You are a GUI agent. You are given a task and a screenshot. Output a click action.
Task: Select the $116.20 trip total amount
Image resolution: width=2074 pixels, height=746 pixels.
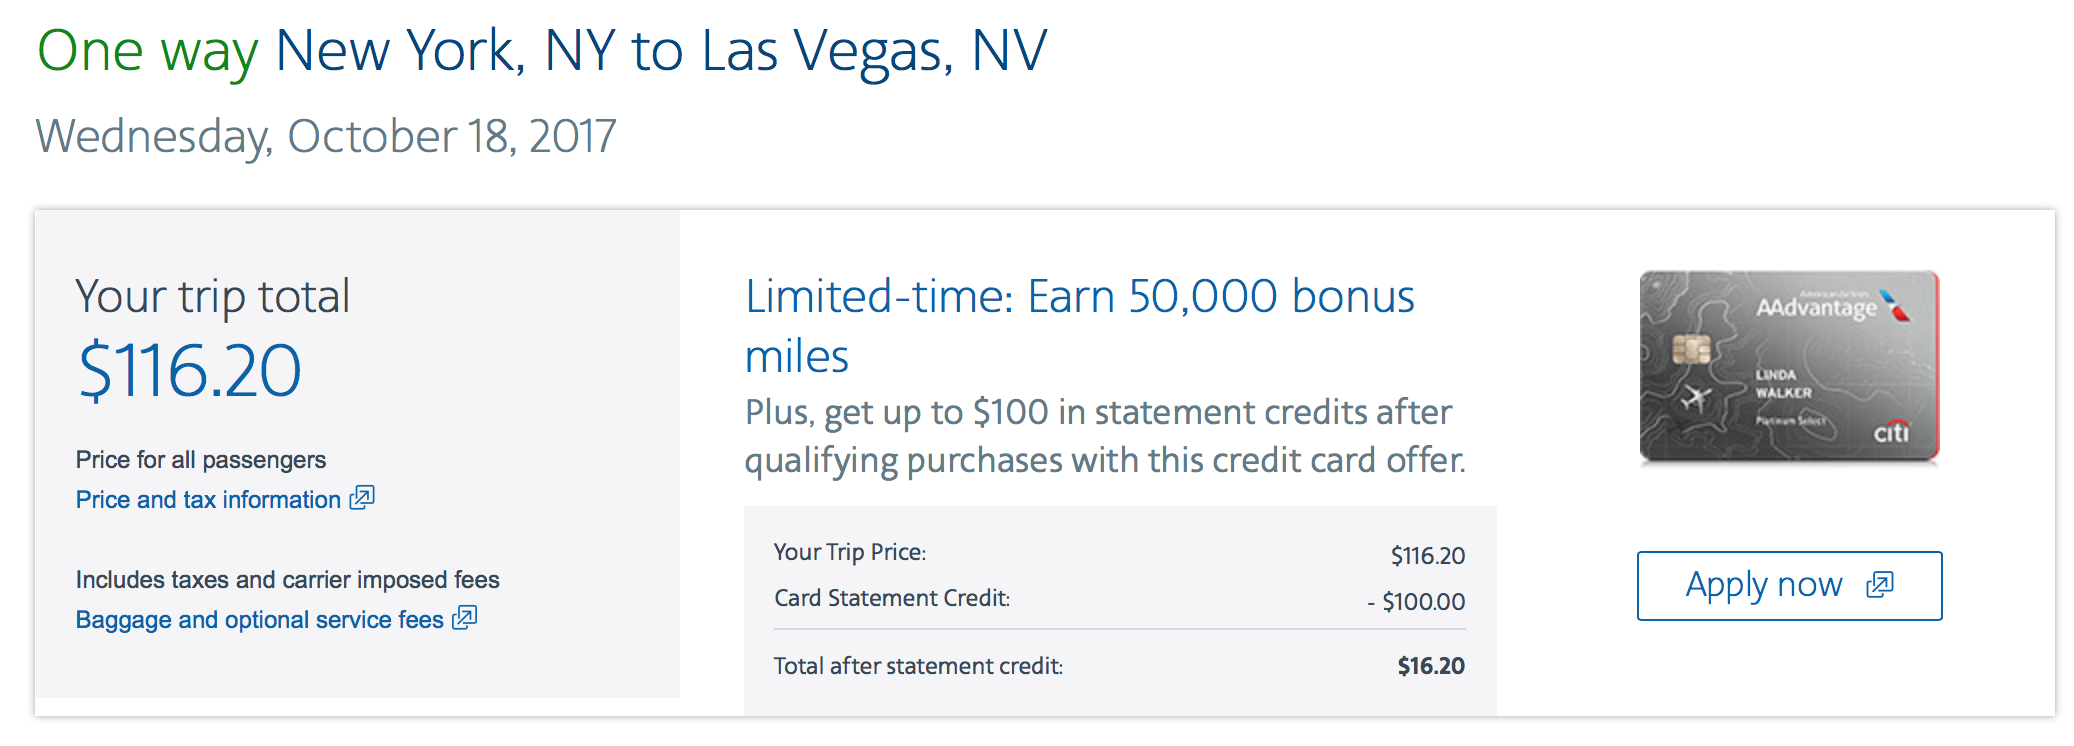[x=189, y=371]
